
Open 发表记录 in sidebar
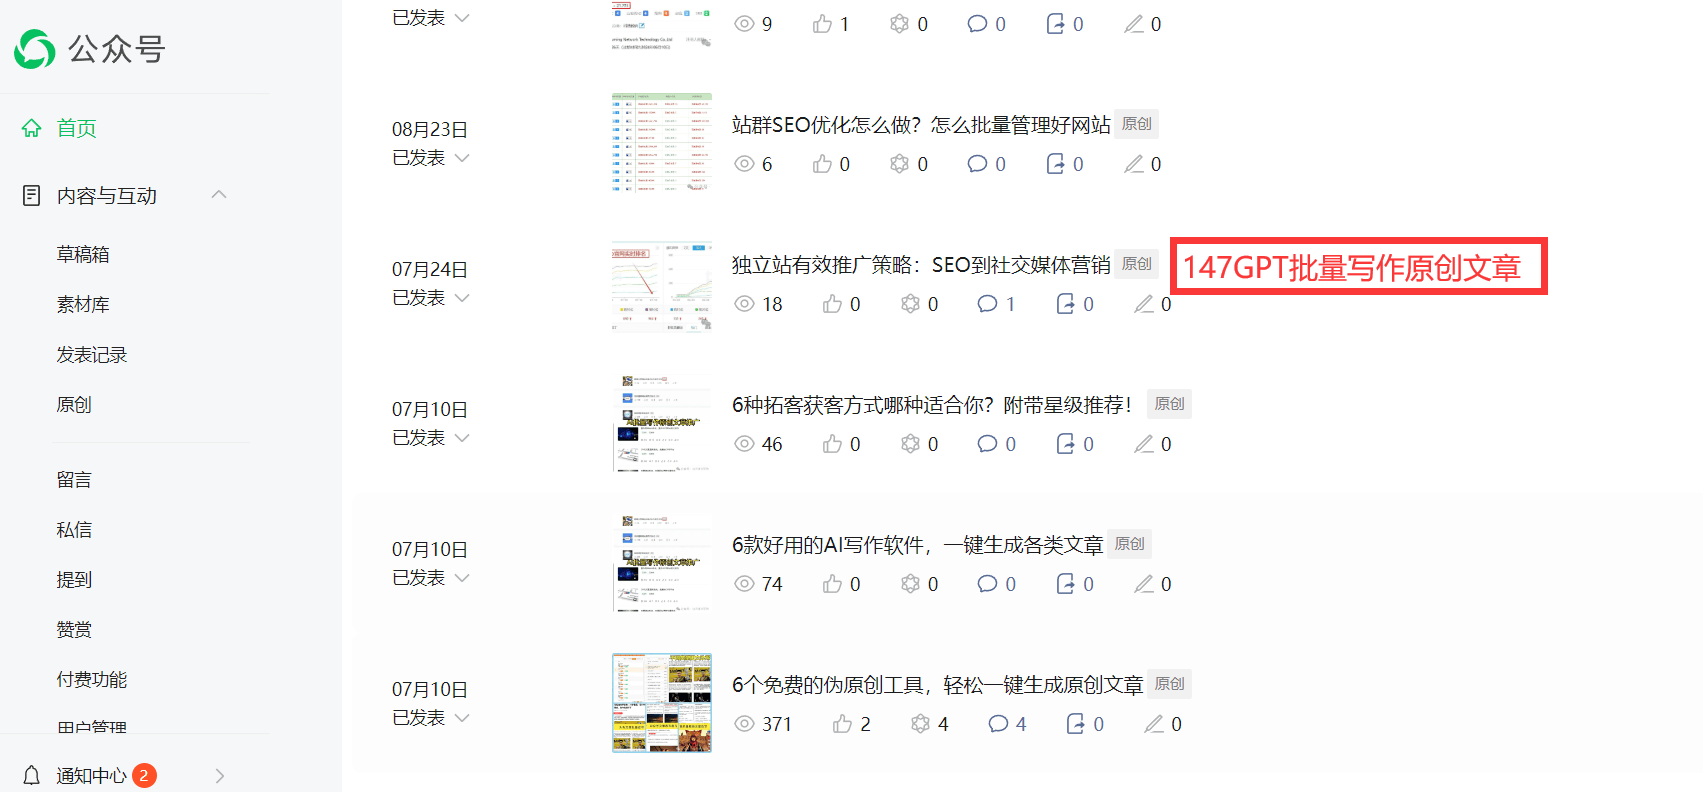pyautogui.click(x=92, y=355)
